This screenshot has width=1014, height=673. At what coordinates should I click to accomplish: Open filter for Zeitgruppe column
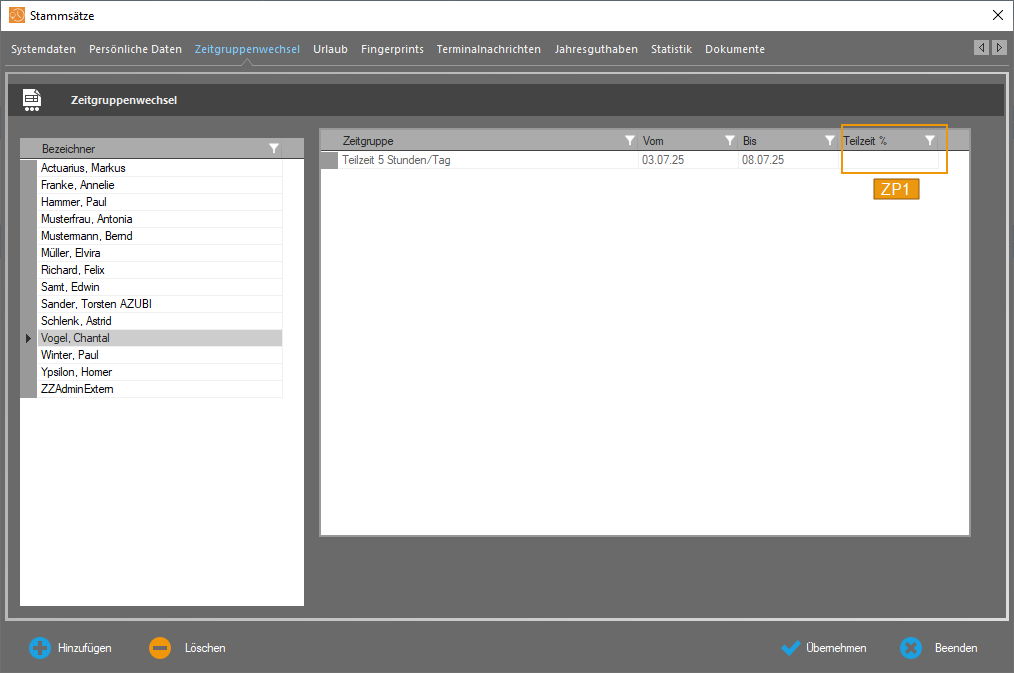coord(629,141)
